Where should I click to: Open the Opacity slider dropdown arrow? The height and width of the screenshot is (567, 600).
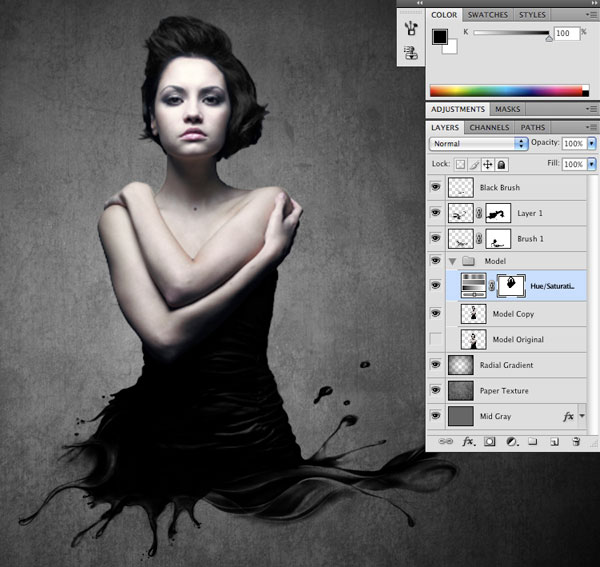click(x=592, y=143)
